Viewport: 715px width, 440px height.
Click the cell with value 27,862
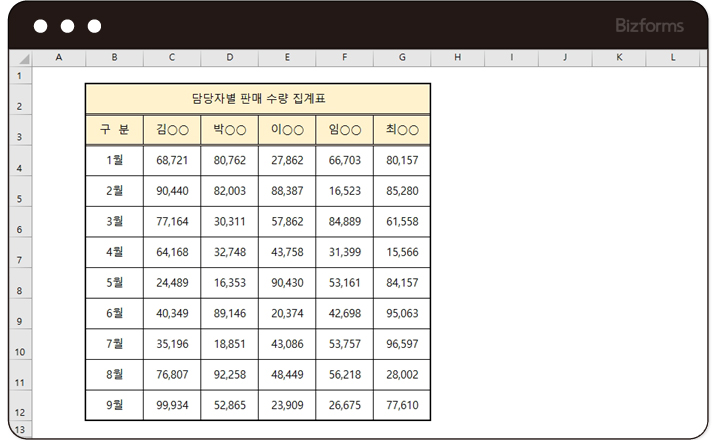[x=287, y=160]
